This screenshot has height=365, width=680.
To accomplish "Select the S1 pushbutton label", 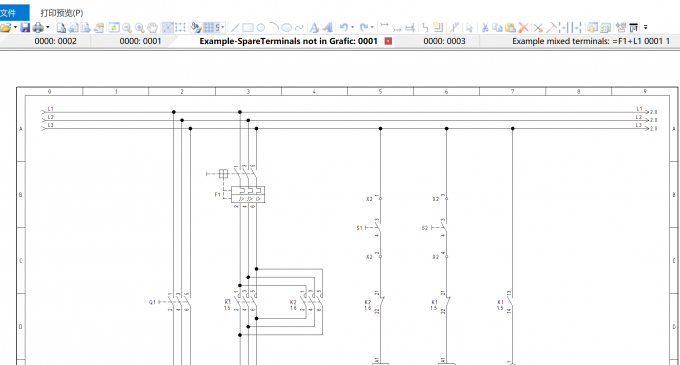I will 359,228.
